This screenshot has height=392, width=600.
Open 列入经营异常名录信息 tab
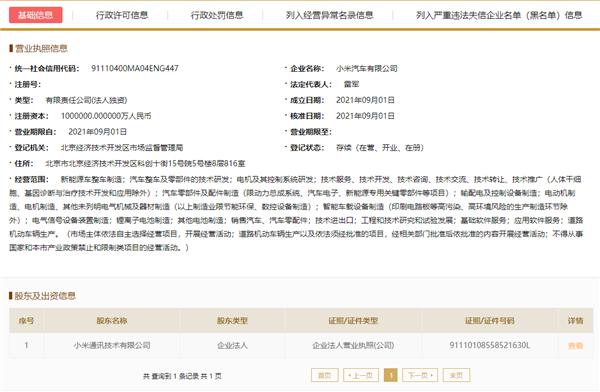click(x=329, y=15)
